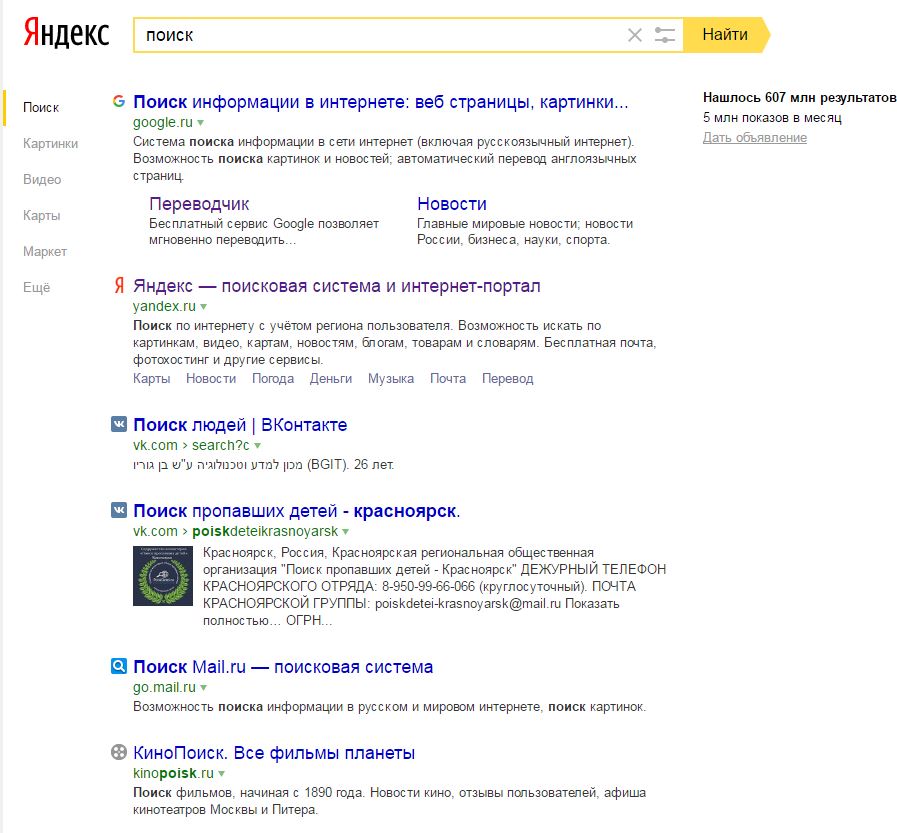Switch to Маркет tab

click(45, 252)
